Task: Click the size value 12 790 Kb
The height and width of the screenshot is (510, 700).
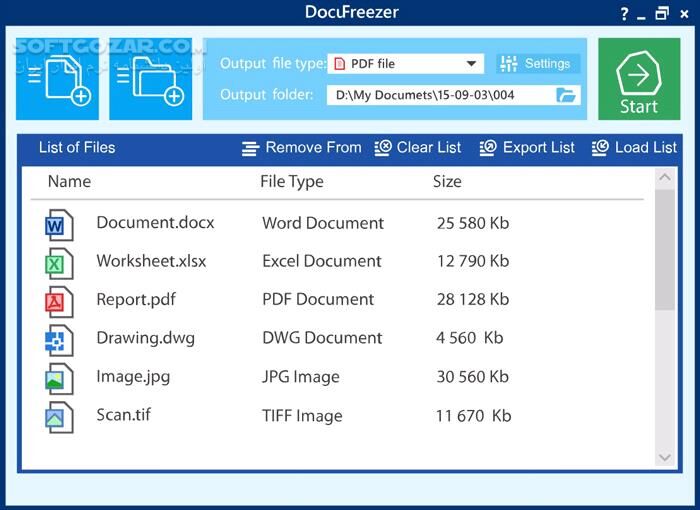Action: point(473,261)
